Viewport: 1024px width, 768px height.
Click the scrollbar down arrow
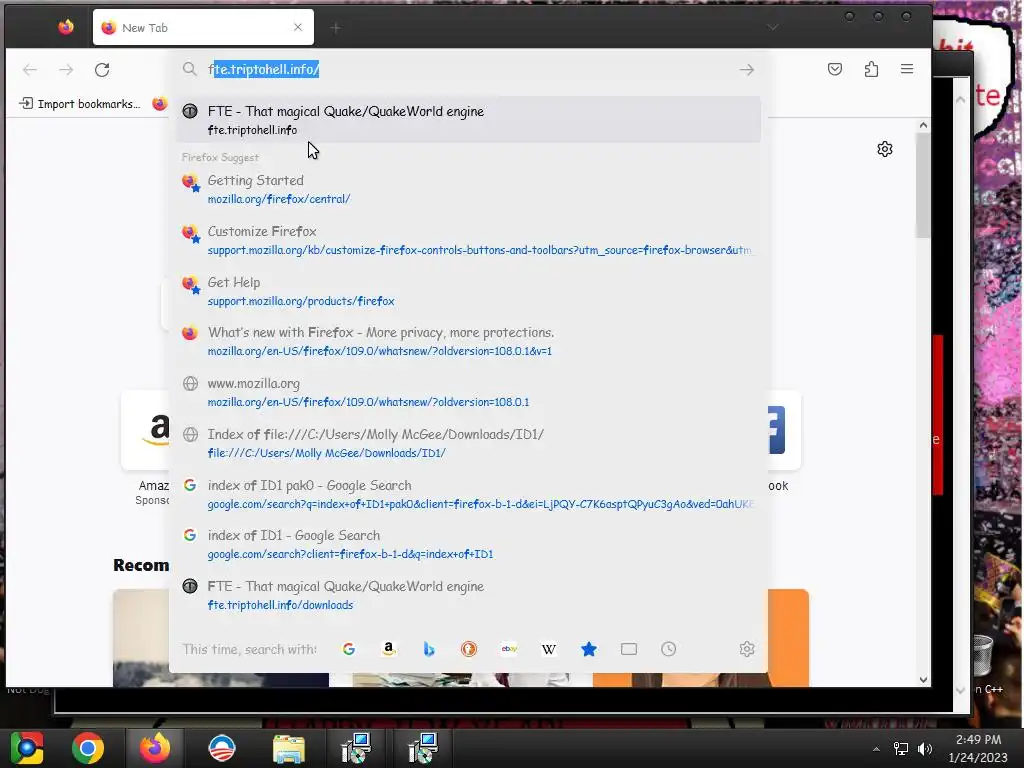923,679
